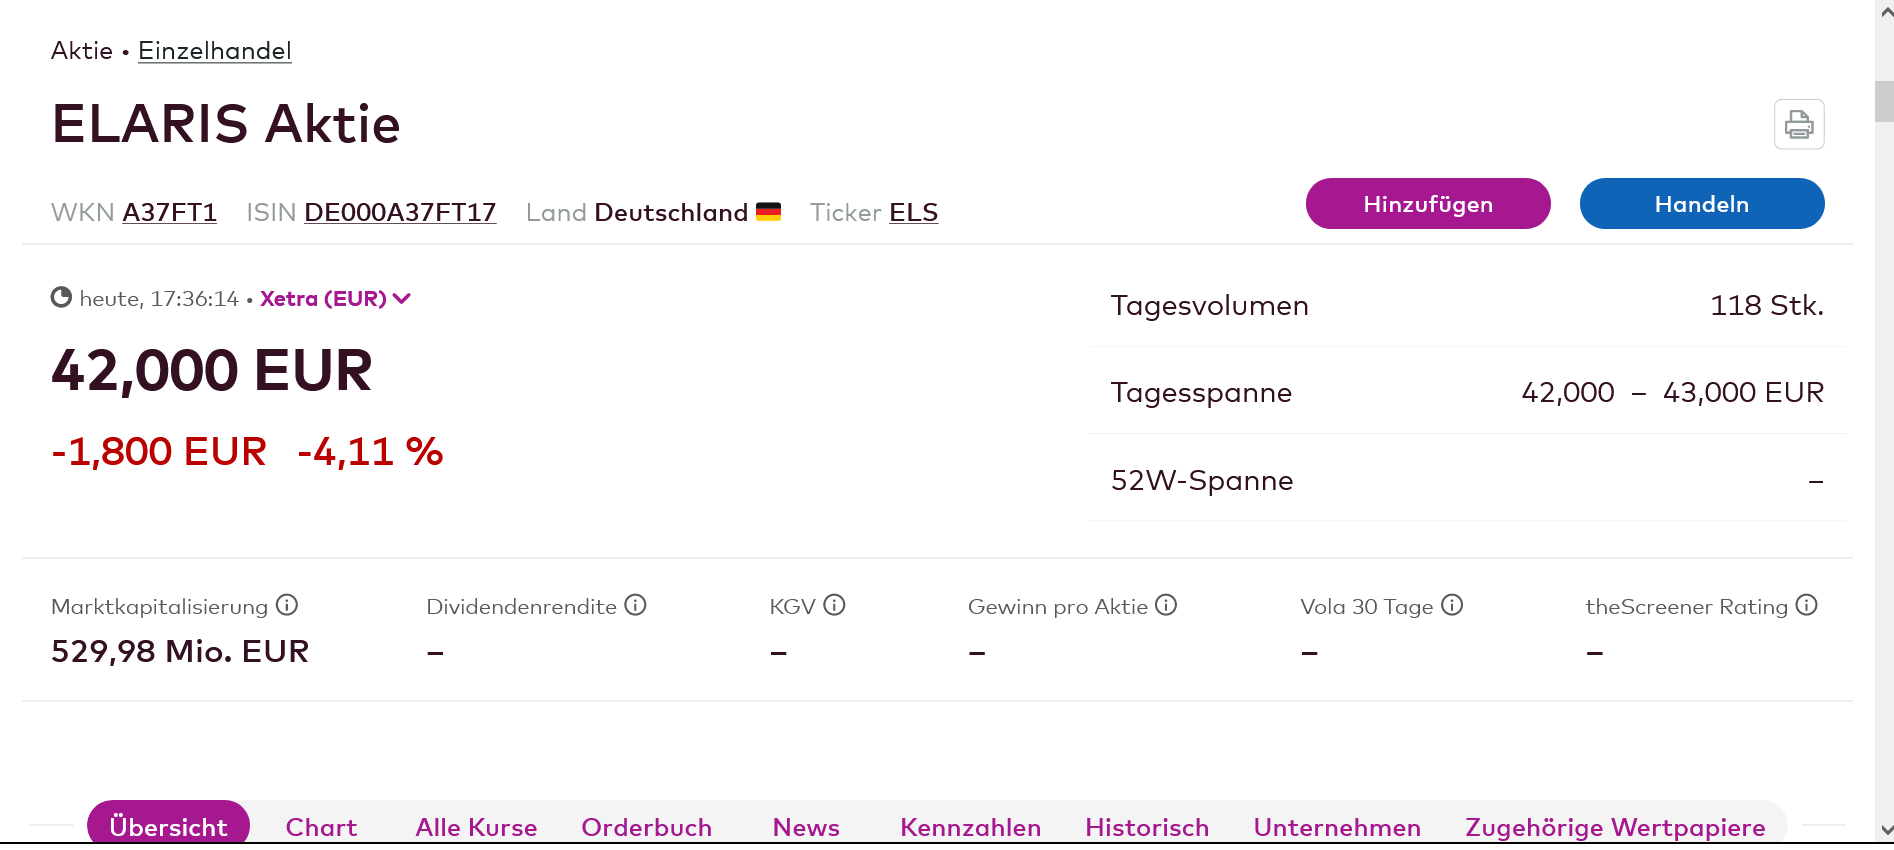Screen dimensions: 1894x850
Task: Click the print page icon
Action: (1798, 124)
